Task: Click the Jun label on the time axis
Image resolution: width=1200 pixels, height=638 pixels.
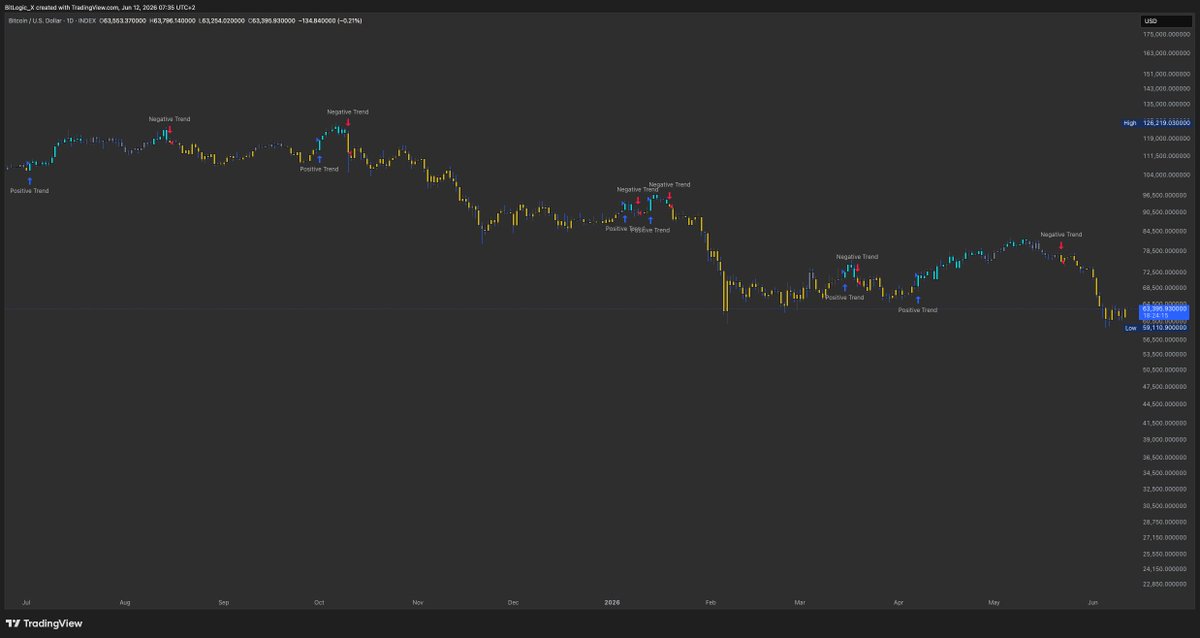Action: click(1093, 603)
